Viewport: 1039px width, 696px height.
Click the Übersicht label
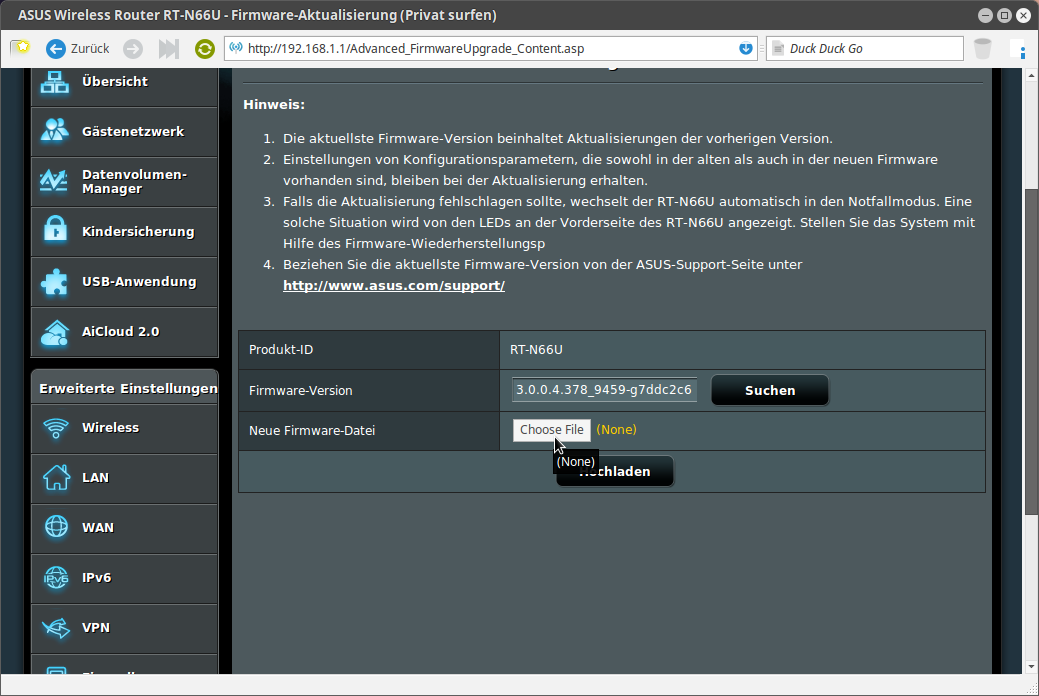(115, 82)
